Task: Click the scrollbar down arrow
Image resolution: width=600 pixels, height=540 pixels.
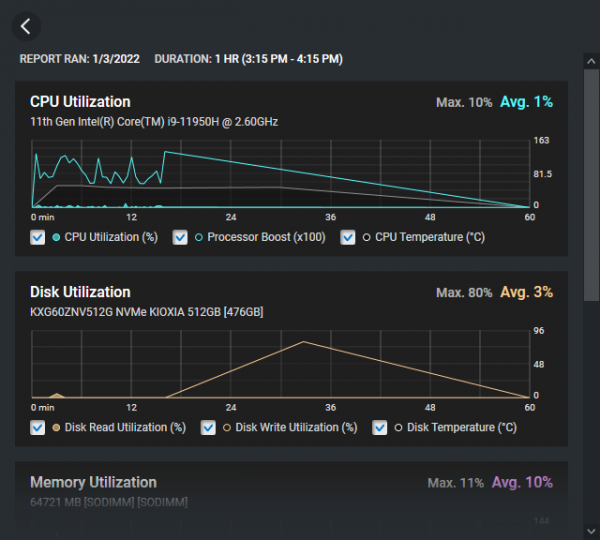Action: pos(591,529)
